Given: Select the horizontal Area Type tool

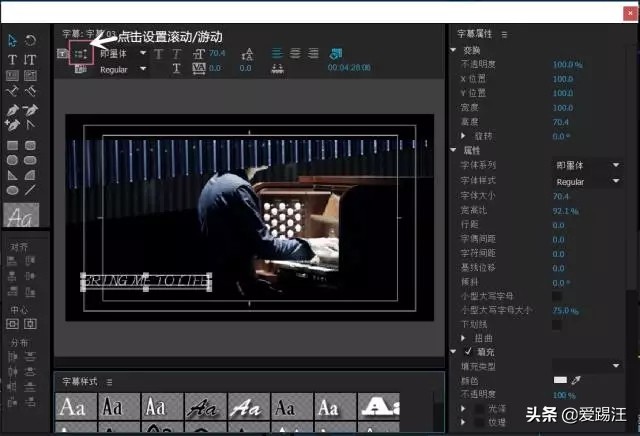Looking at the screenshot, I should [x=12, y=75].
